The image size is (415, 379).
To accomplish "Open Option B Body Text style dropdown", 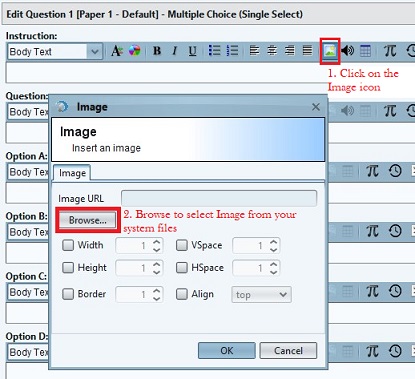I will (28, 232).
